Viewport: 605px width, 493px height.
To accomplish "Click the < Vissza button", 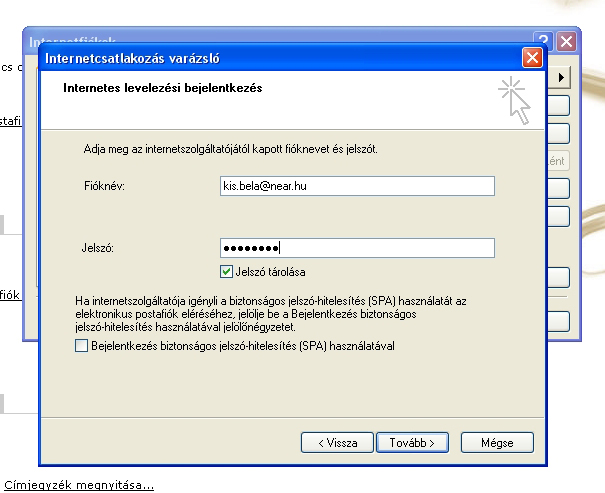I will tap(337, 442).
